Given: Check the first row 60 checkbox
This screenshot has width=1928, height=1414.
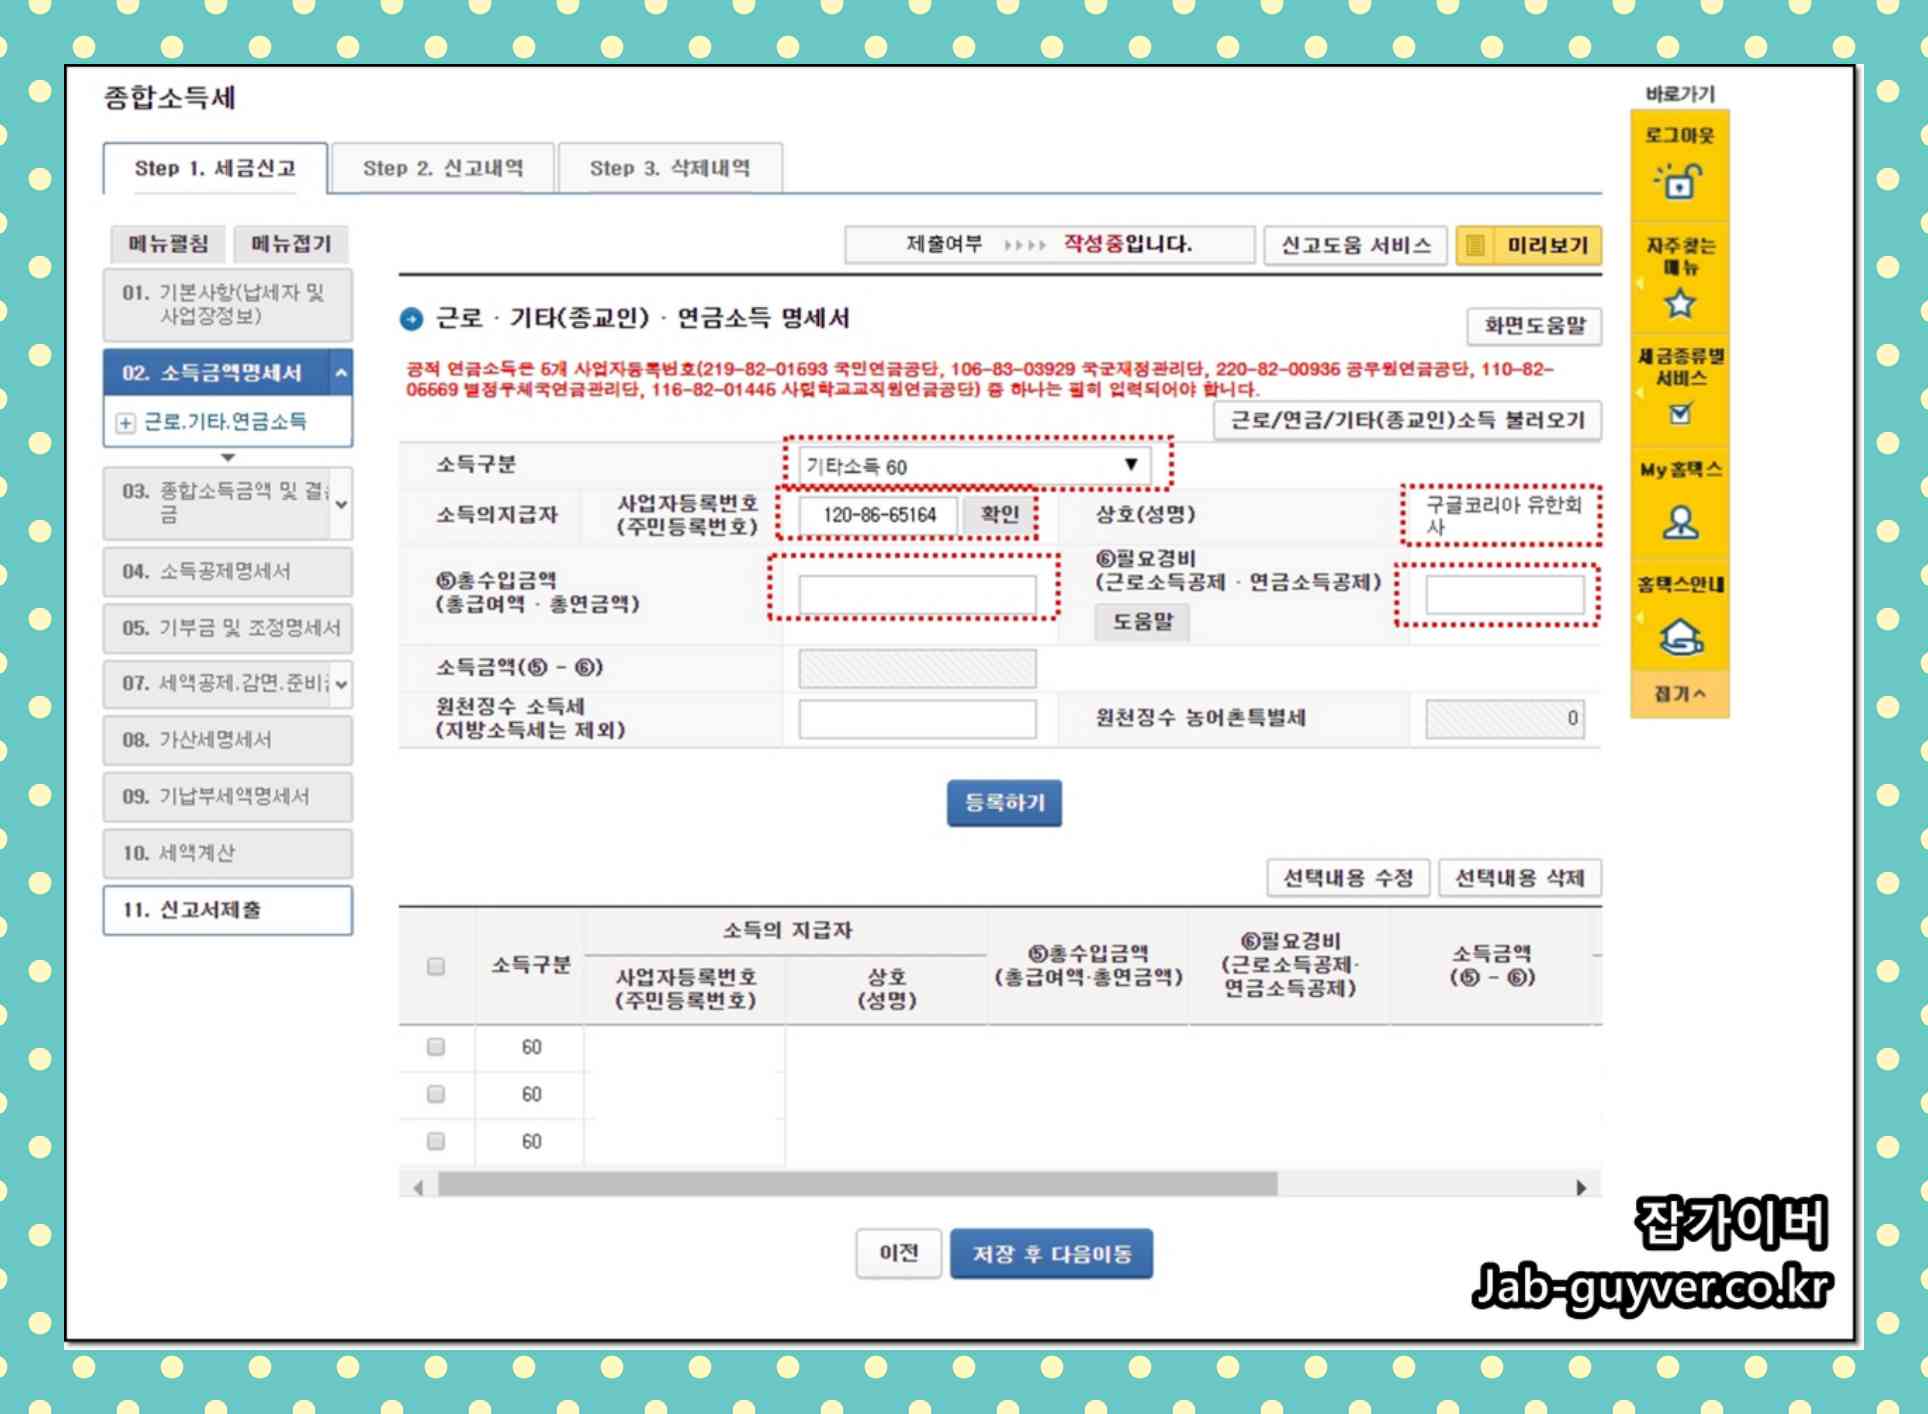Looking at the screenshot, I should [x=436, y=1046].
